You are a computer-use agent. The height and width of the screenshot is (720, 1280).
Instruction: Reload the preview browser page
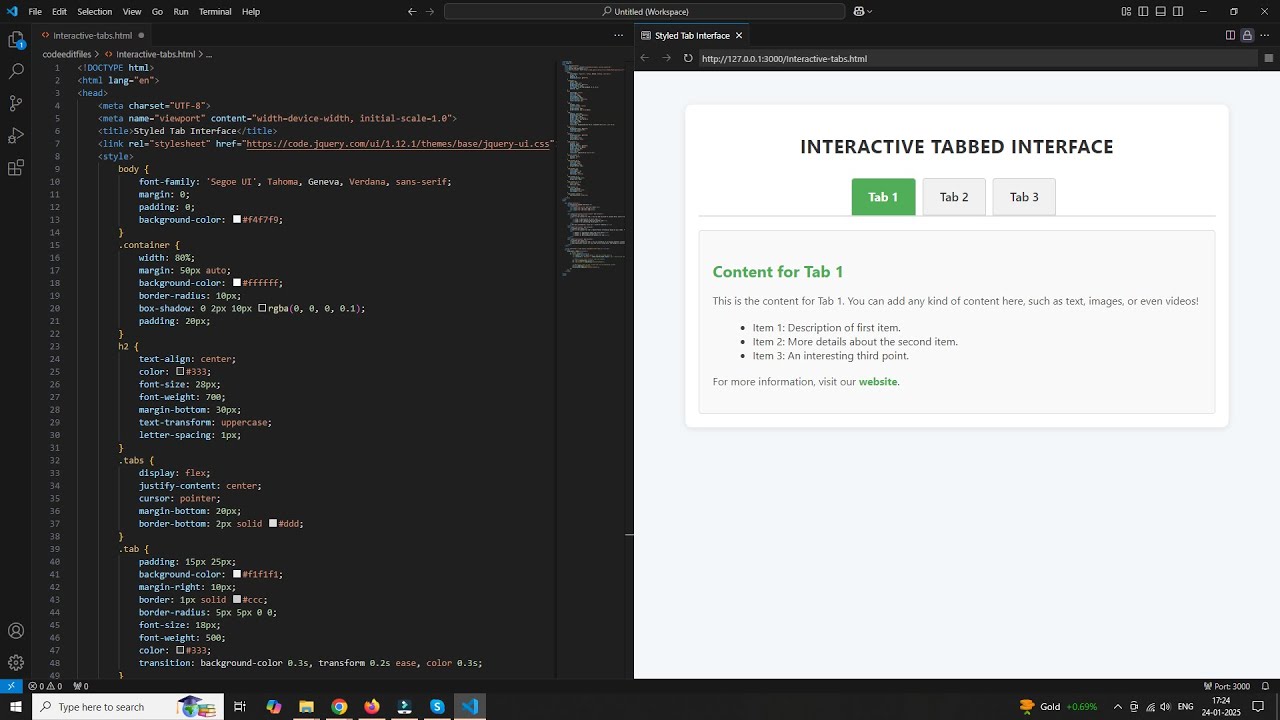click(x=688, y=58)
